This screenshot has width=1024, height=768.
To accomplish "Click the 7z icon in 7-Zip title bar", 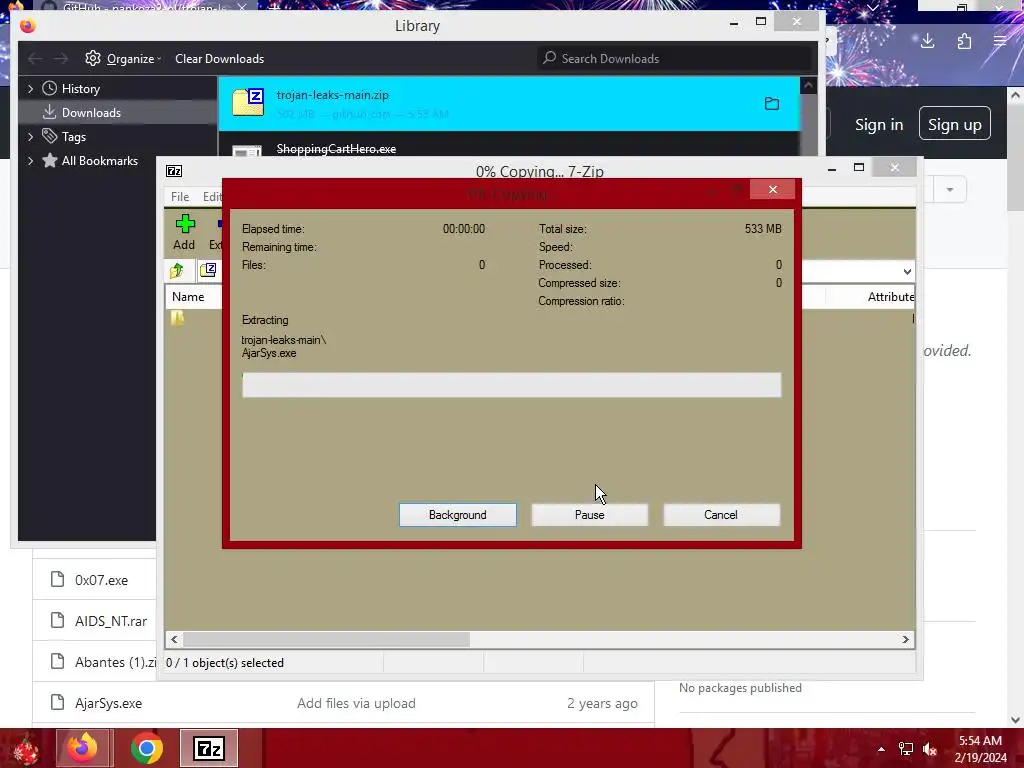I will point(174,171).
